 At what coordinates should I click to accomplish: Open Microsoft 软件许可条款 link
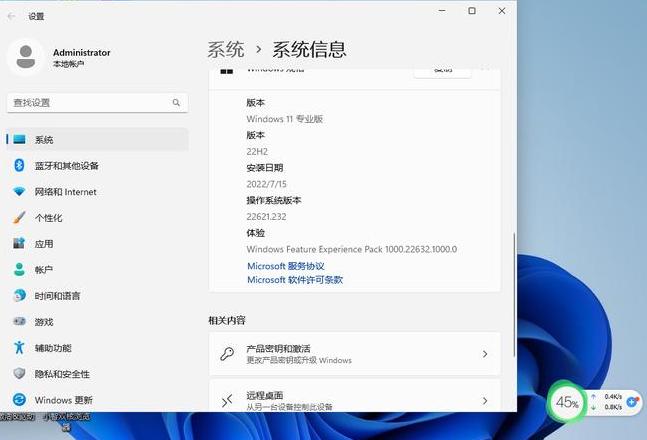coord(295,280)
